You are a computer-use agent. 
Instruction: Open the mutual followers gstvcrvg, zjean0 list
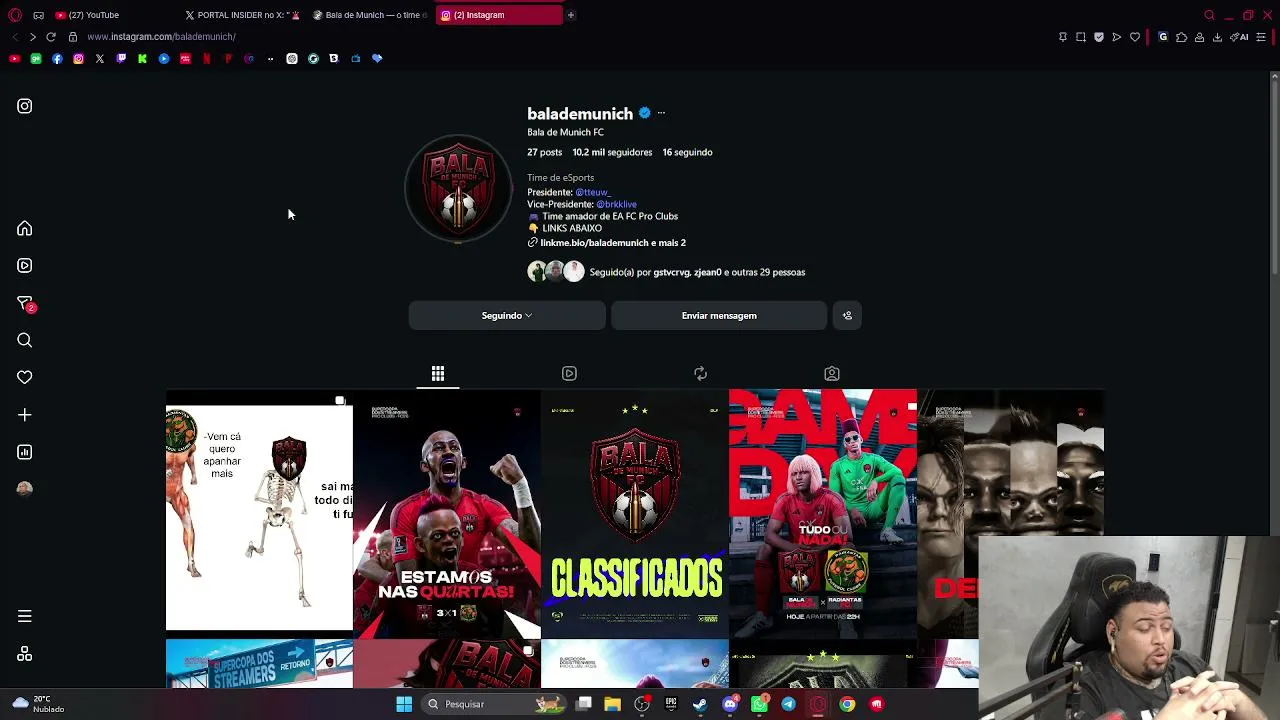697,272
